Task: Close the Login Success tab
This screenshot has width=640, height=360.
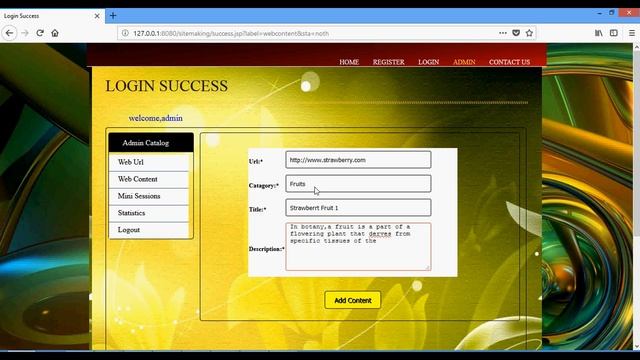Action: pos(97,16)
